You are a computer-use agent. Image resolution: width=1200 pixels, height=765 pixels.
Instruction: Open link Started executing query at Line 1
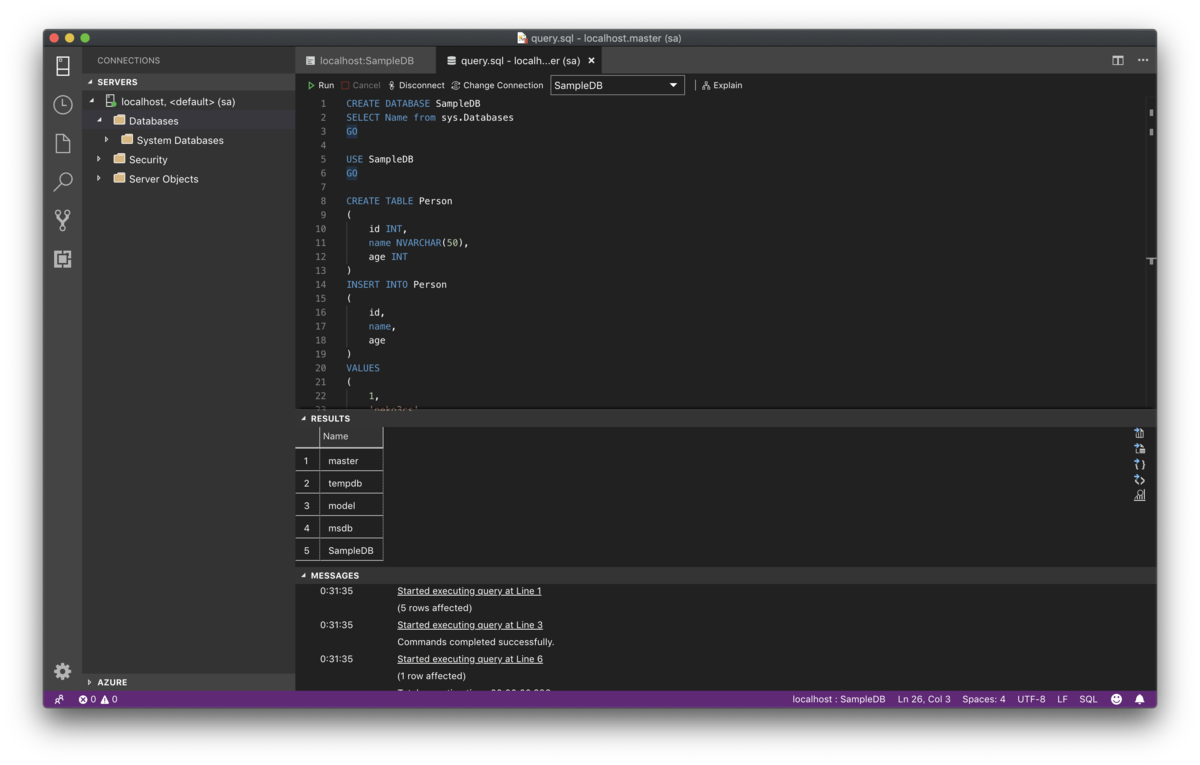[x=469, y=591]
